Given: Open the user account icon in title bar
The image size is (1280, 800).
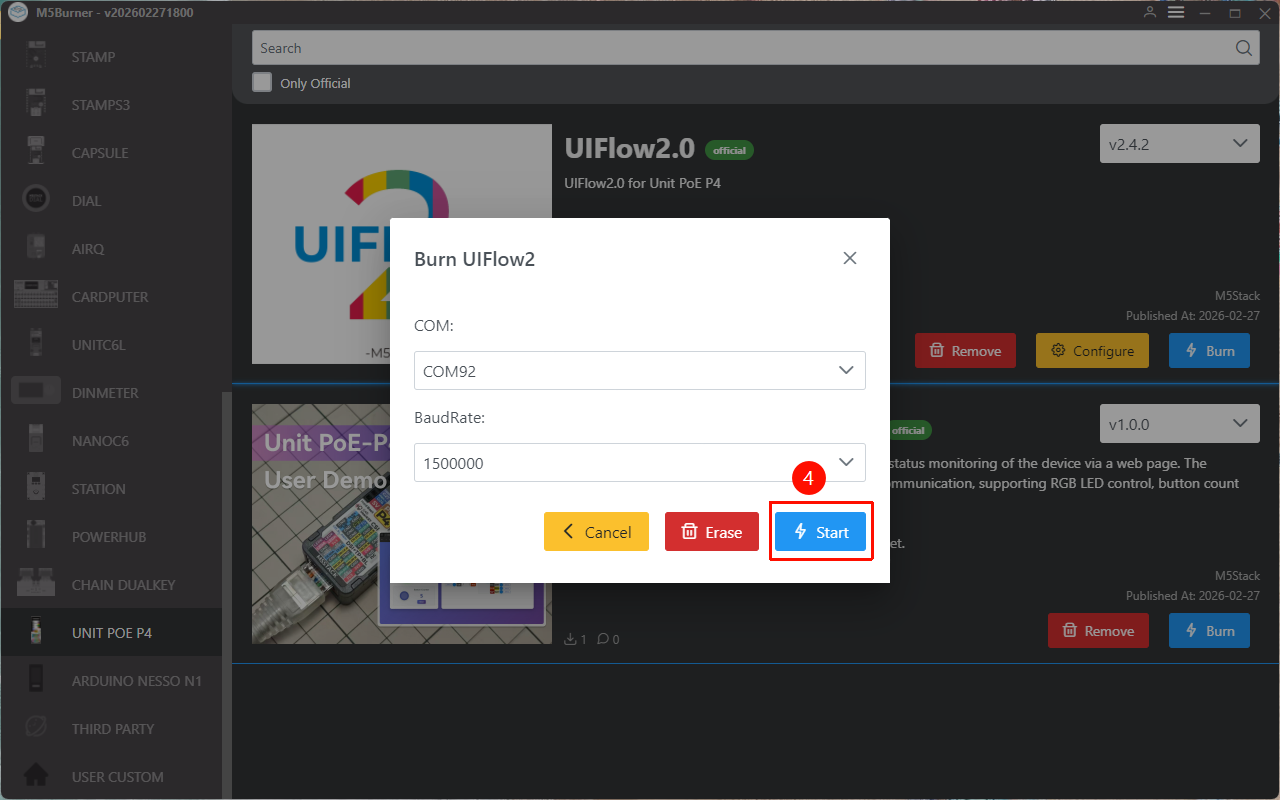Looking at the screenshot, I should pos(1150,12).
